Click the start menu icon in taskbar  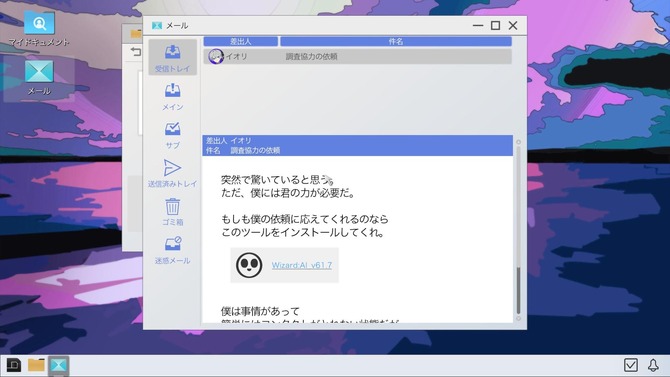pyautogui.click(x=13, y=365)
